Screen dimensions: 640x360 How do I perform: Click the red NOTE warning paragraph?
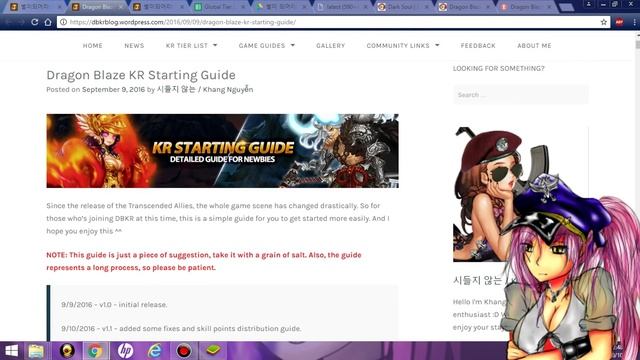click(x=204, y=261)
